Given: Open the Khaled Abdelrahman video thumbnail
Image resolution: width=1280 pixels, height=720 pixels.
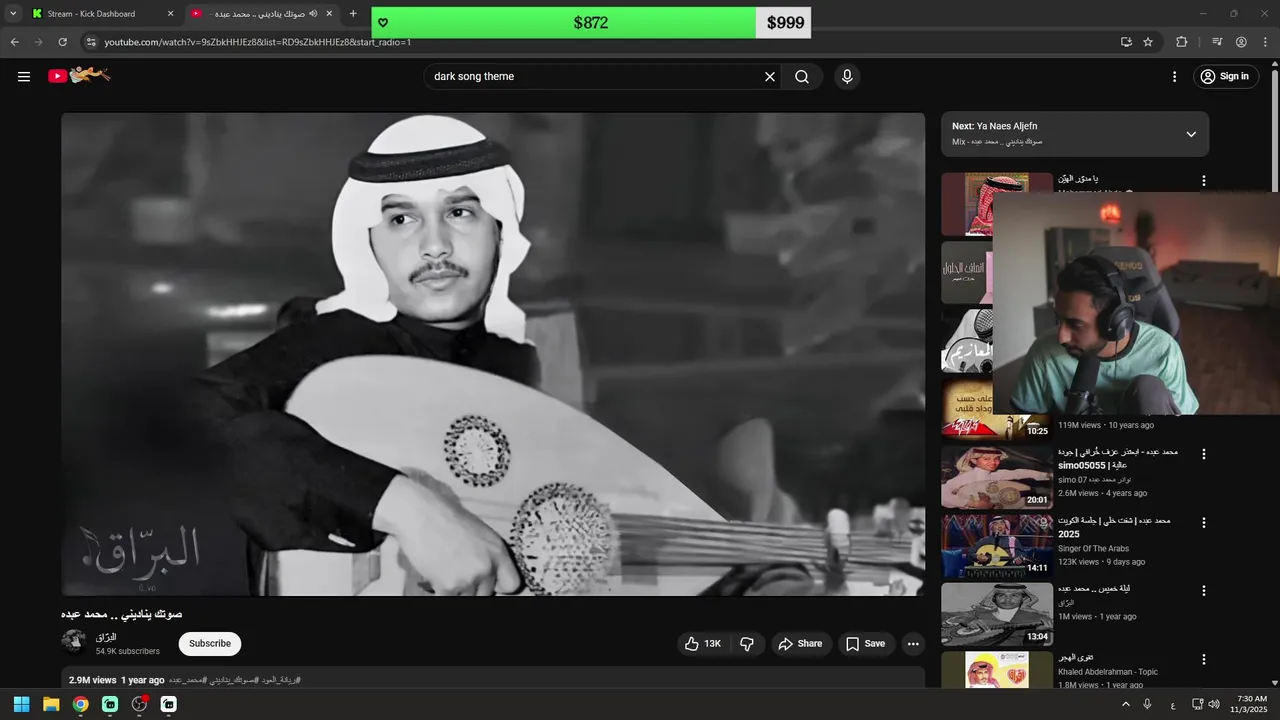Looking at the screenshot, I should [x=996, y=669].
